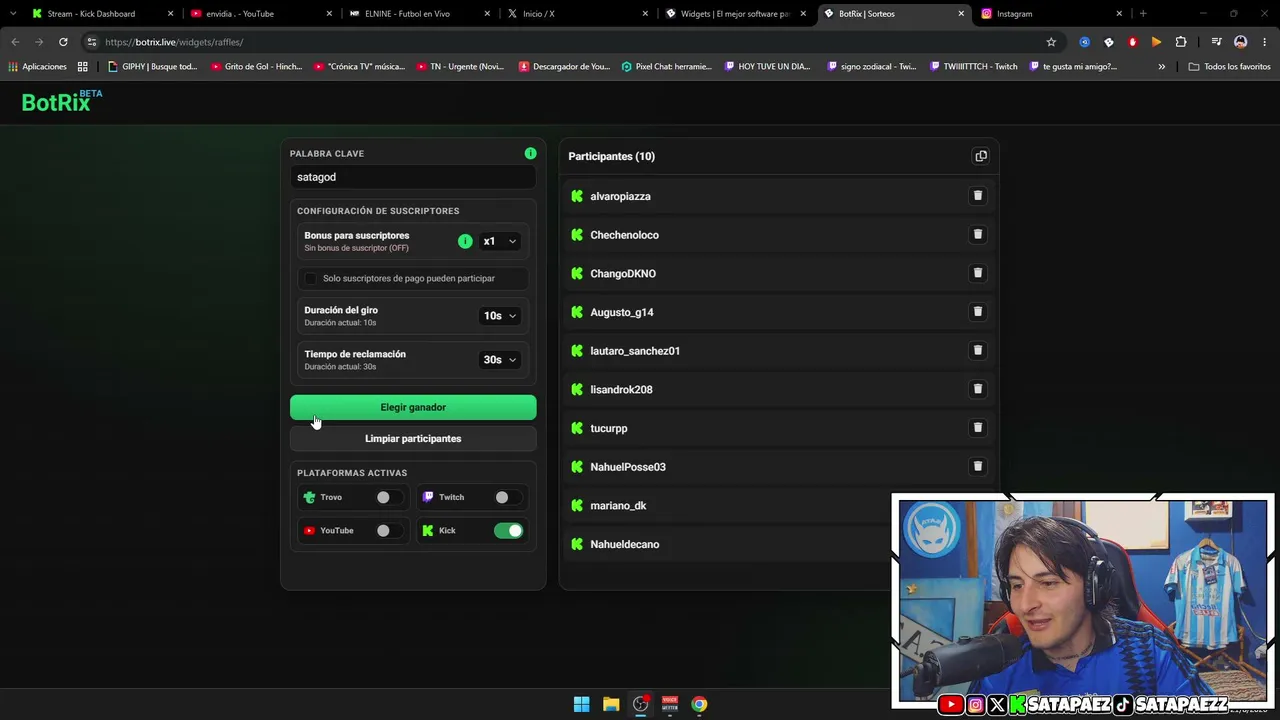Viewport: 1280px width, 720px height.
Task: Go to BotRix home via logo
Action: (x=62, y=101)
